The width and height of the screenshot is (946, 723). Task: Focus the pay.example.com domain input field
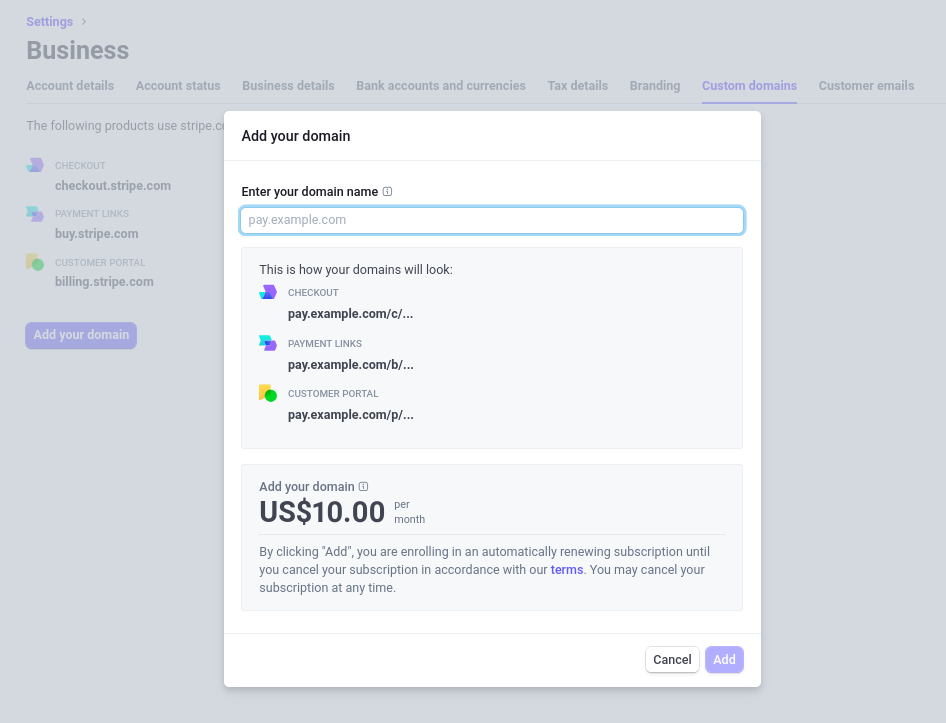coord(492,220)
